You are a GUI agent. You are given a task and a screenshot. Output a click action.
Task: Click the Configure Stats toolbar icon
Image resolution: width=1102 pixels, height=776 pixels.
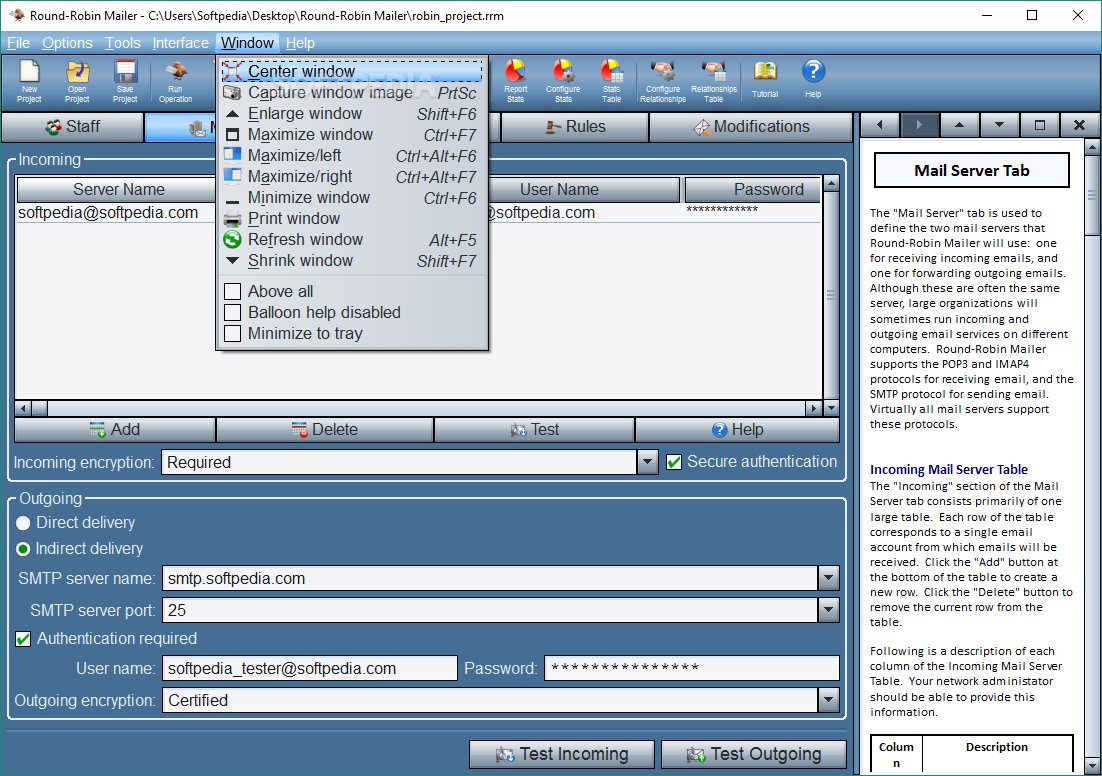[x=563, y=82]
